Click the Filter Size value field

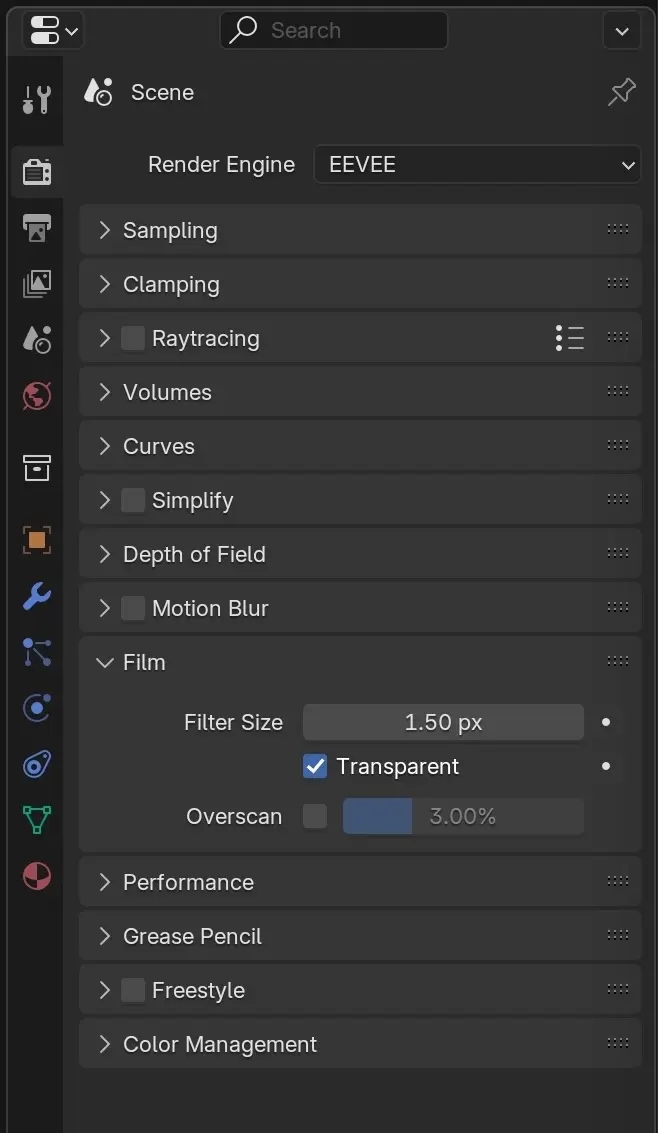(443, 722)
